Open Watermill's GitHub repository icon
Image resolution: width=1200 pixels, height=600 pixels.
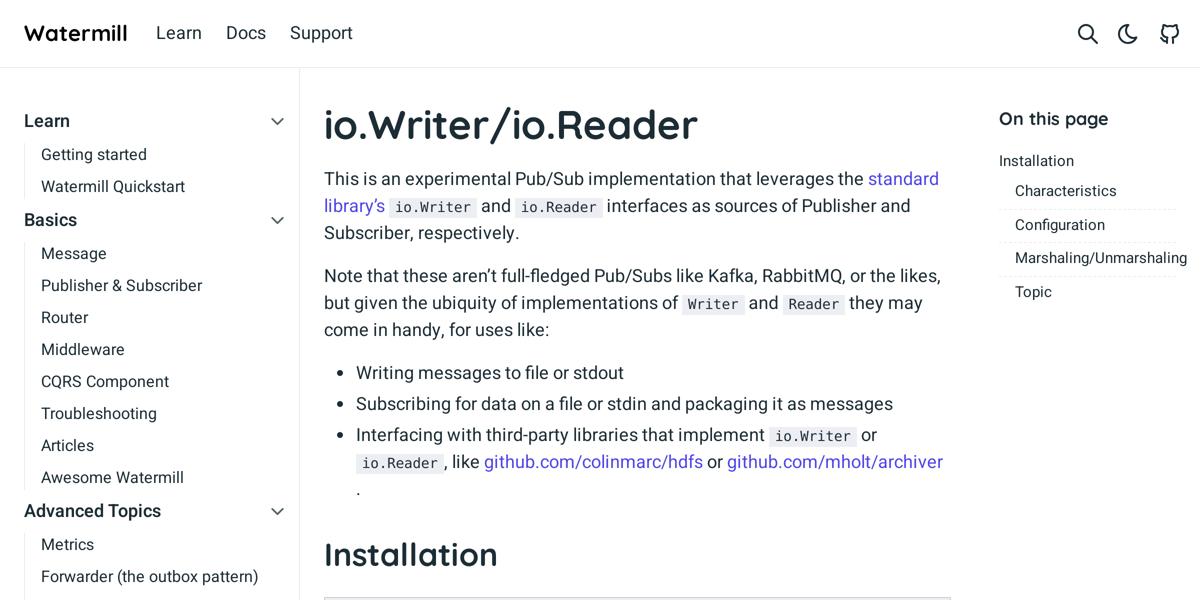(1169, 33)
